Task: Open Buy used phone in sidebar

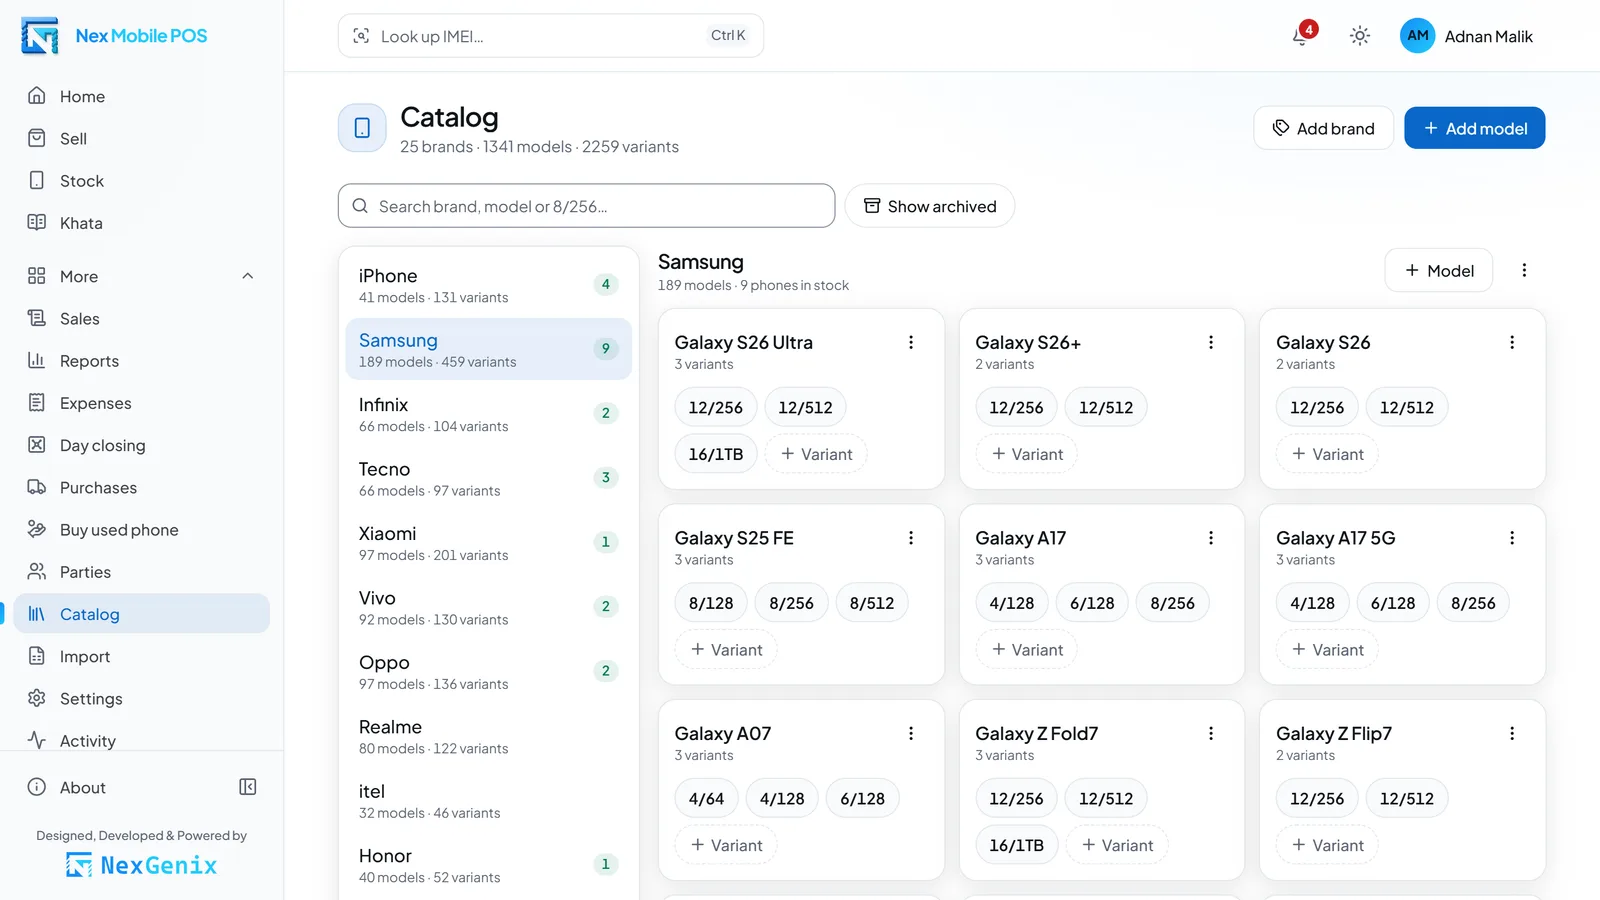Action: pos(142,530)
